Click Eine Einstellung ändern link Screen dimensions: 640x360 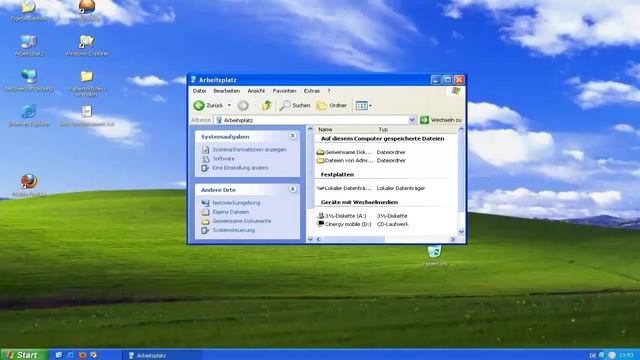point(240,168)
